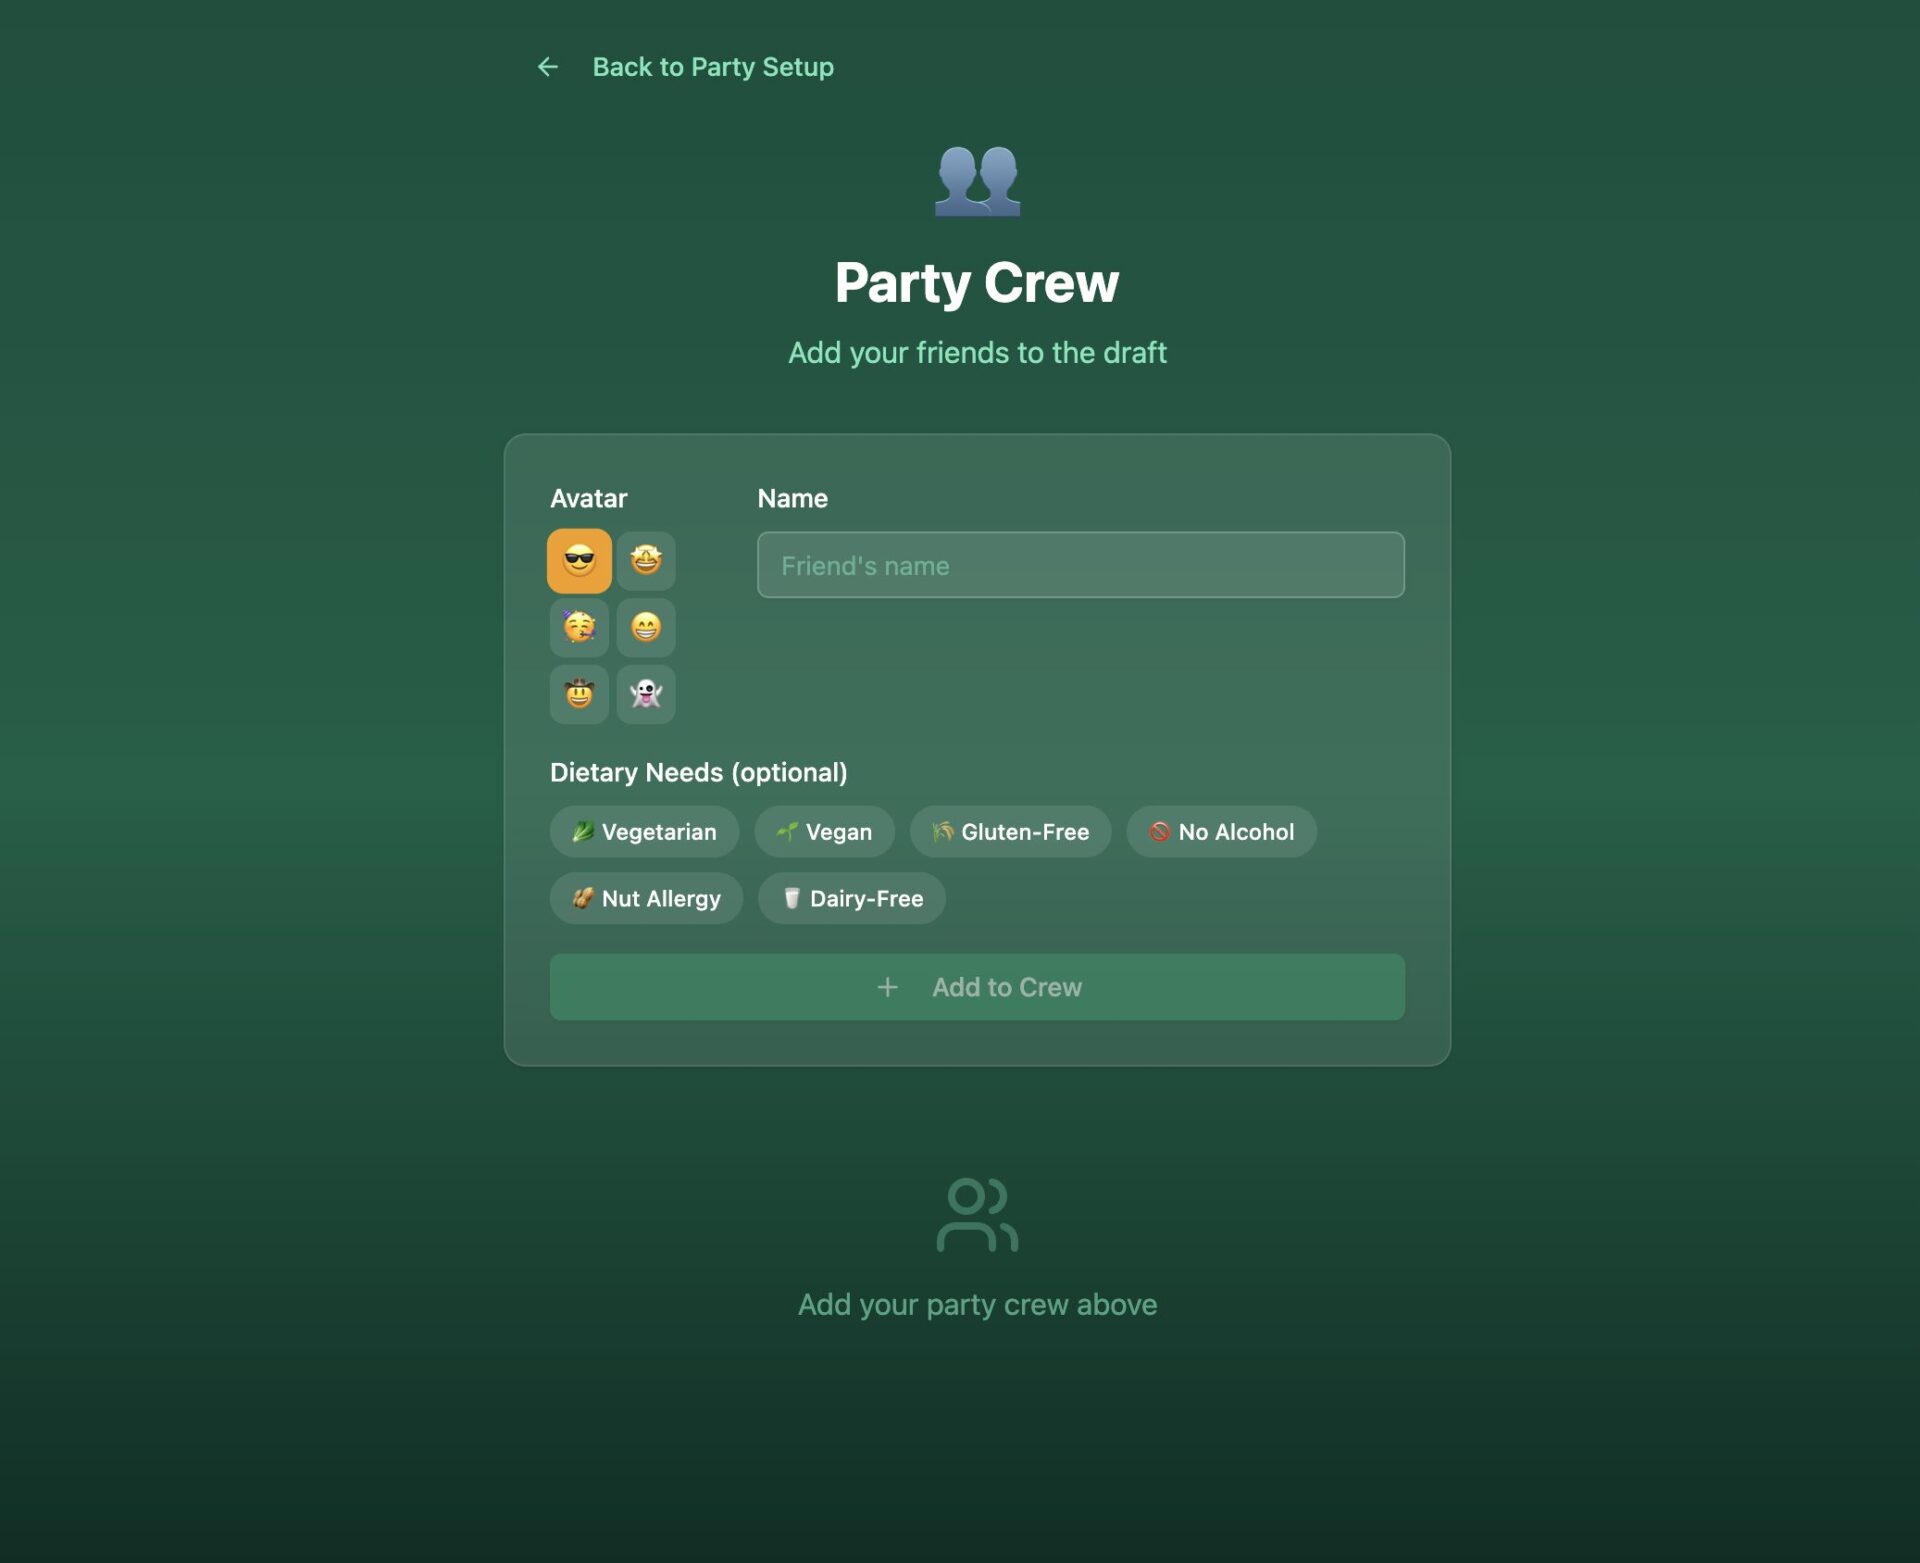This screenshot has height=1563, width=1920.
Task: Enable the Vegan dietary option
Action: pyautogui.click(x=824, y=832)
